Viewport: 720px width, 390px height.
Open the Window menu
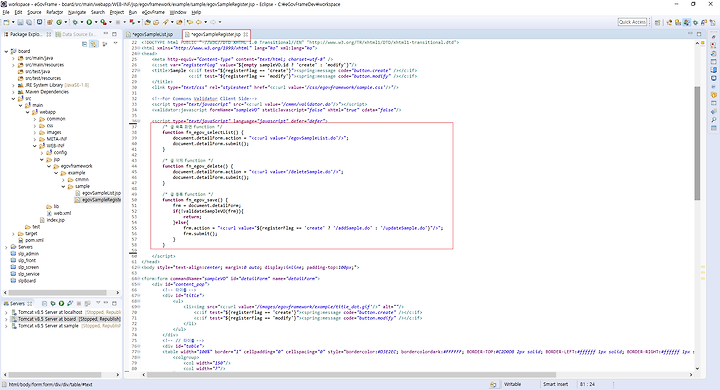178,12
